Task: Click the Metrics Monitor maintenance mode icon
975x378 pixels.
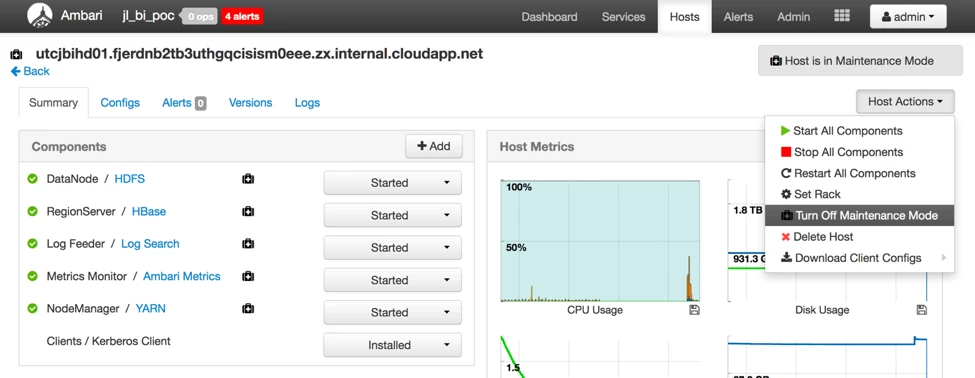Action: (247, 276)
